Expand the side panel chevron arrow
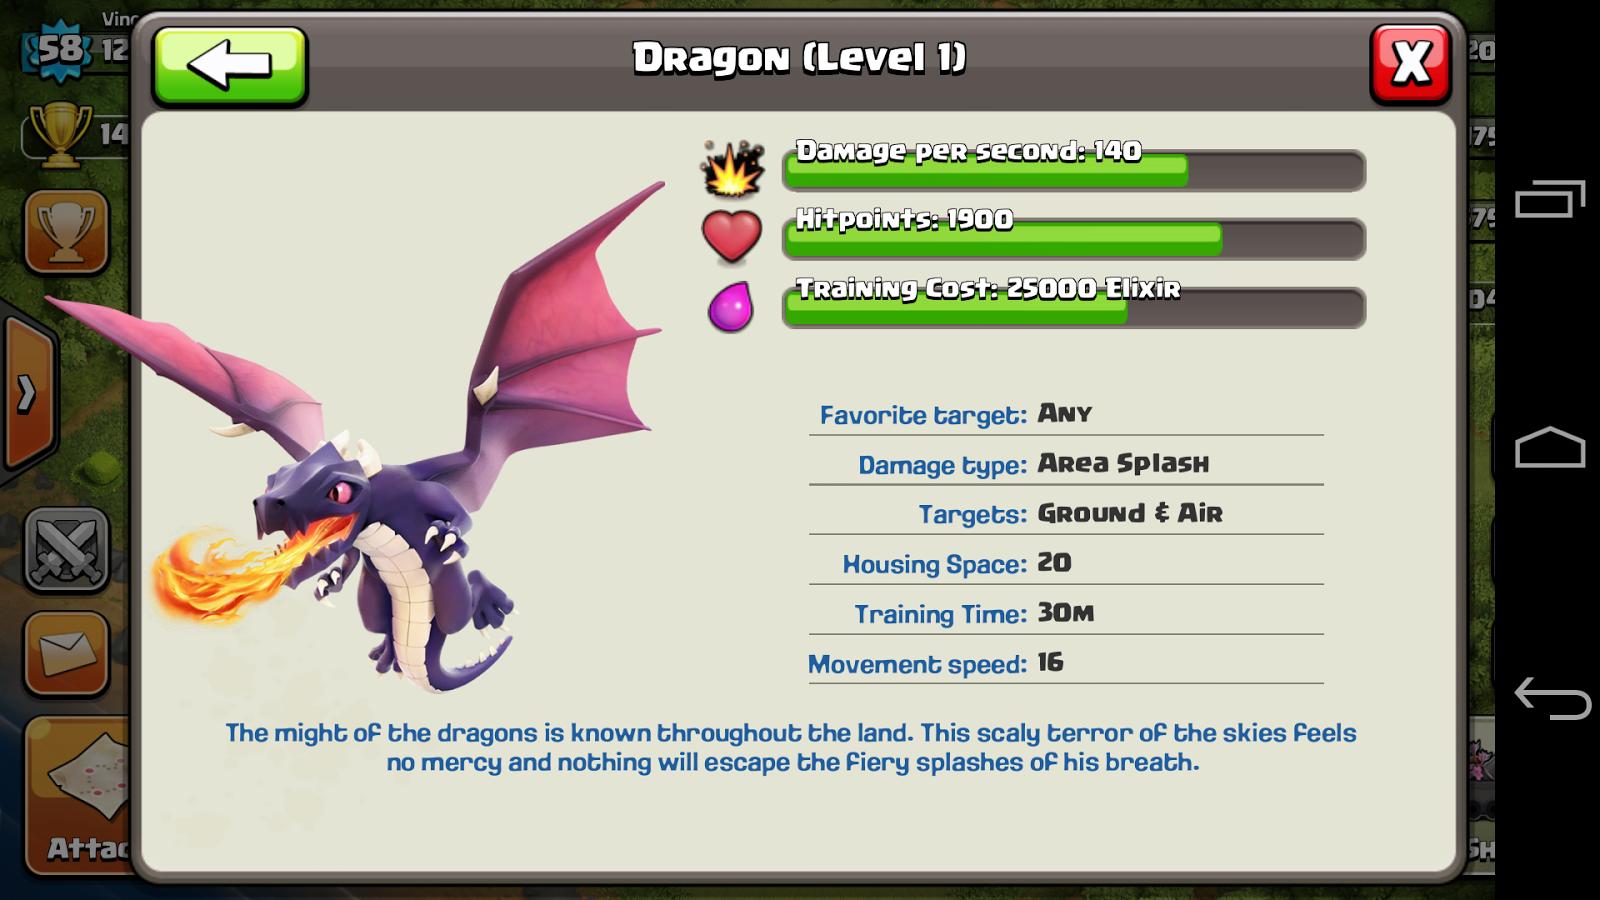Screen dimensions: 1600x900 pyautogui.click(x=28, y=394)
